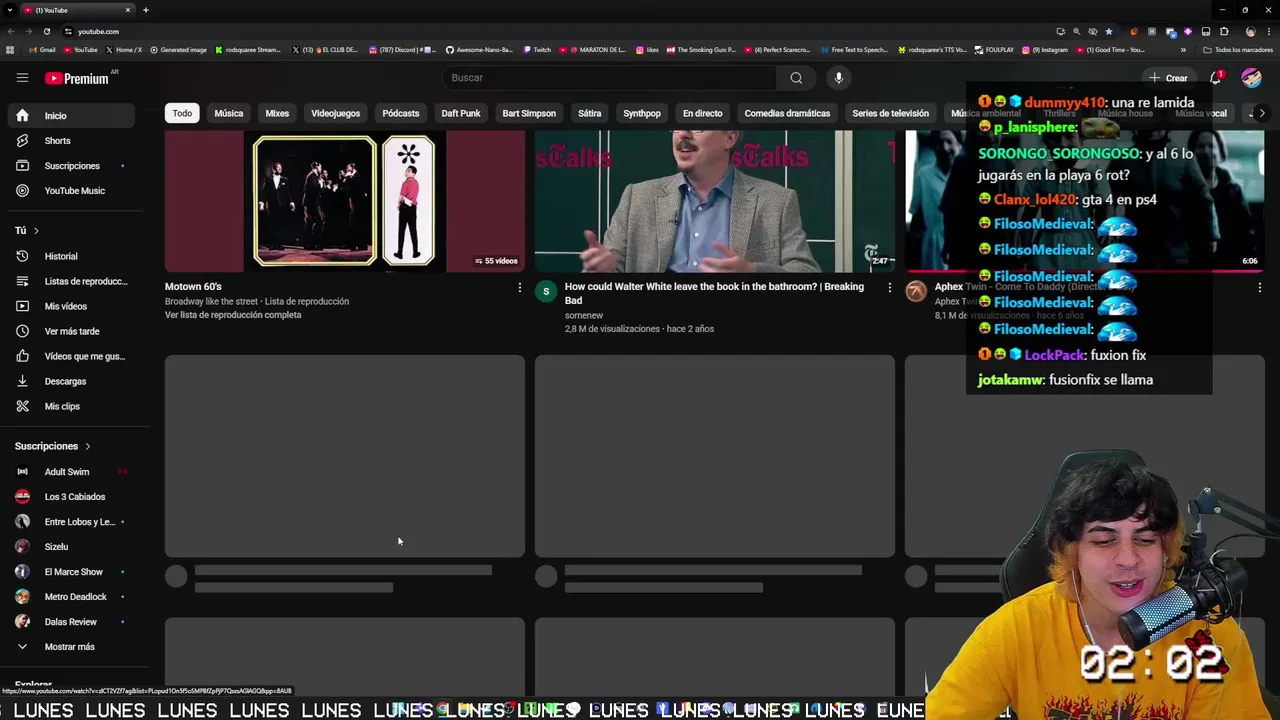Select the Series de televisión filter chip

(x=890, y=113)
